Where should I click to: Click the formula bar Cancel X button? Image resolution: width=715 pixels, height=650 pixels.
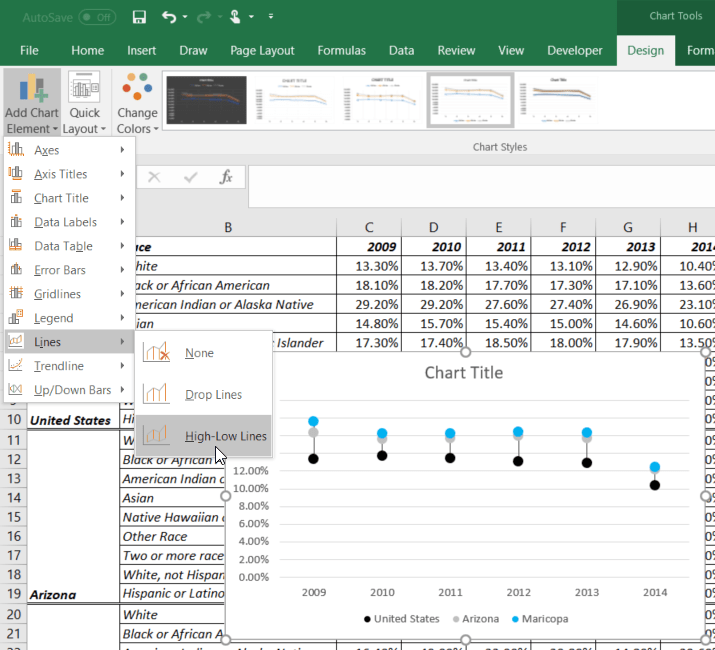tap(154, 177)
